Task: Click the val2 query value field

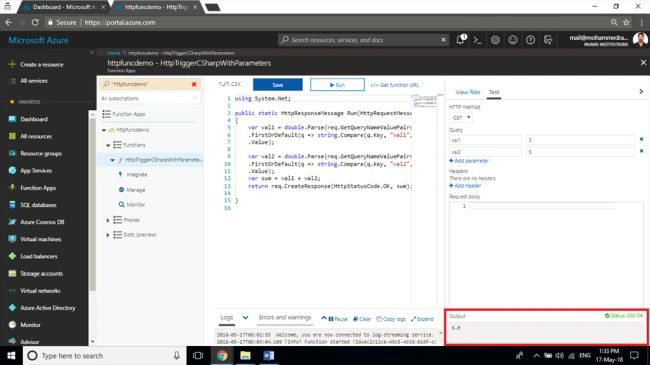Action: 580,152
